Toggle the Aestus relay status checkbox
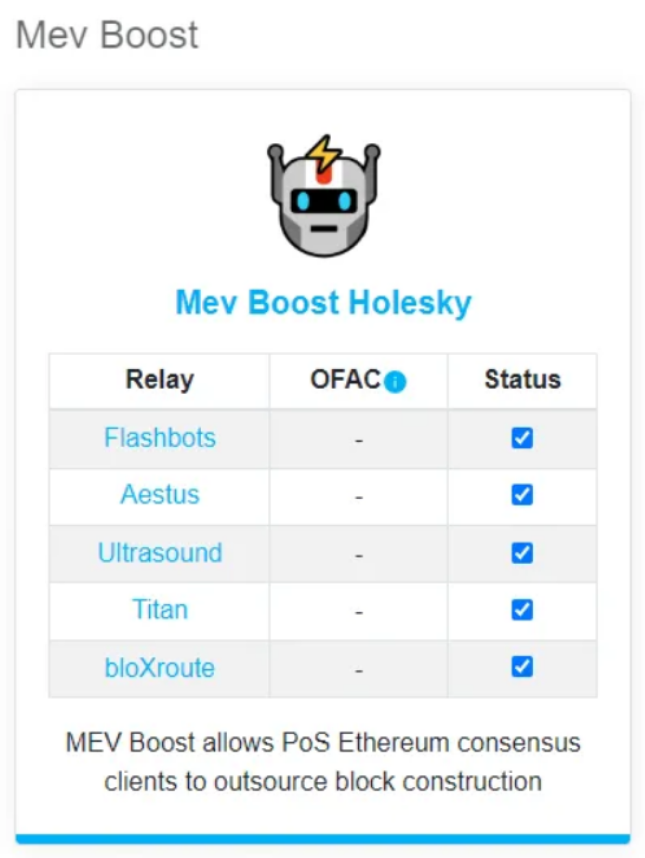This screenshot has width=645, height=858. click(x=522, y=495)
